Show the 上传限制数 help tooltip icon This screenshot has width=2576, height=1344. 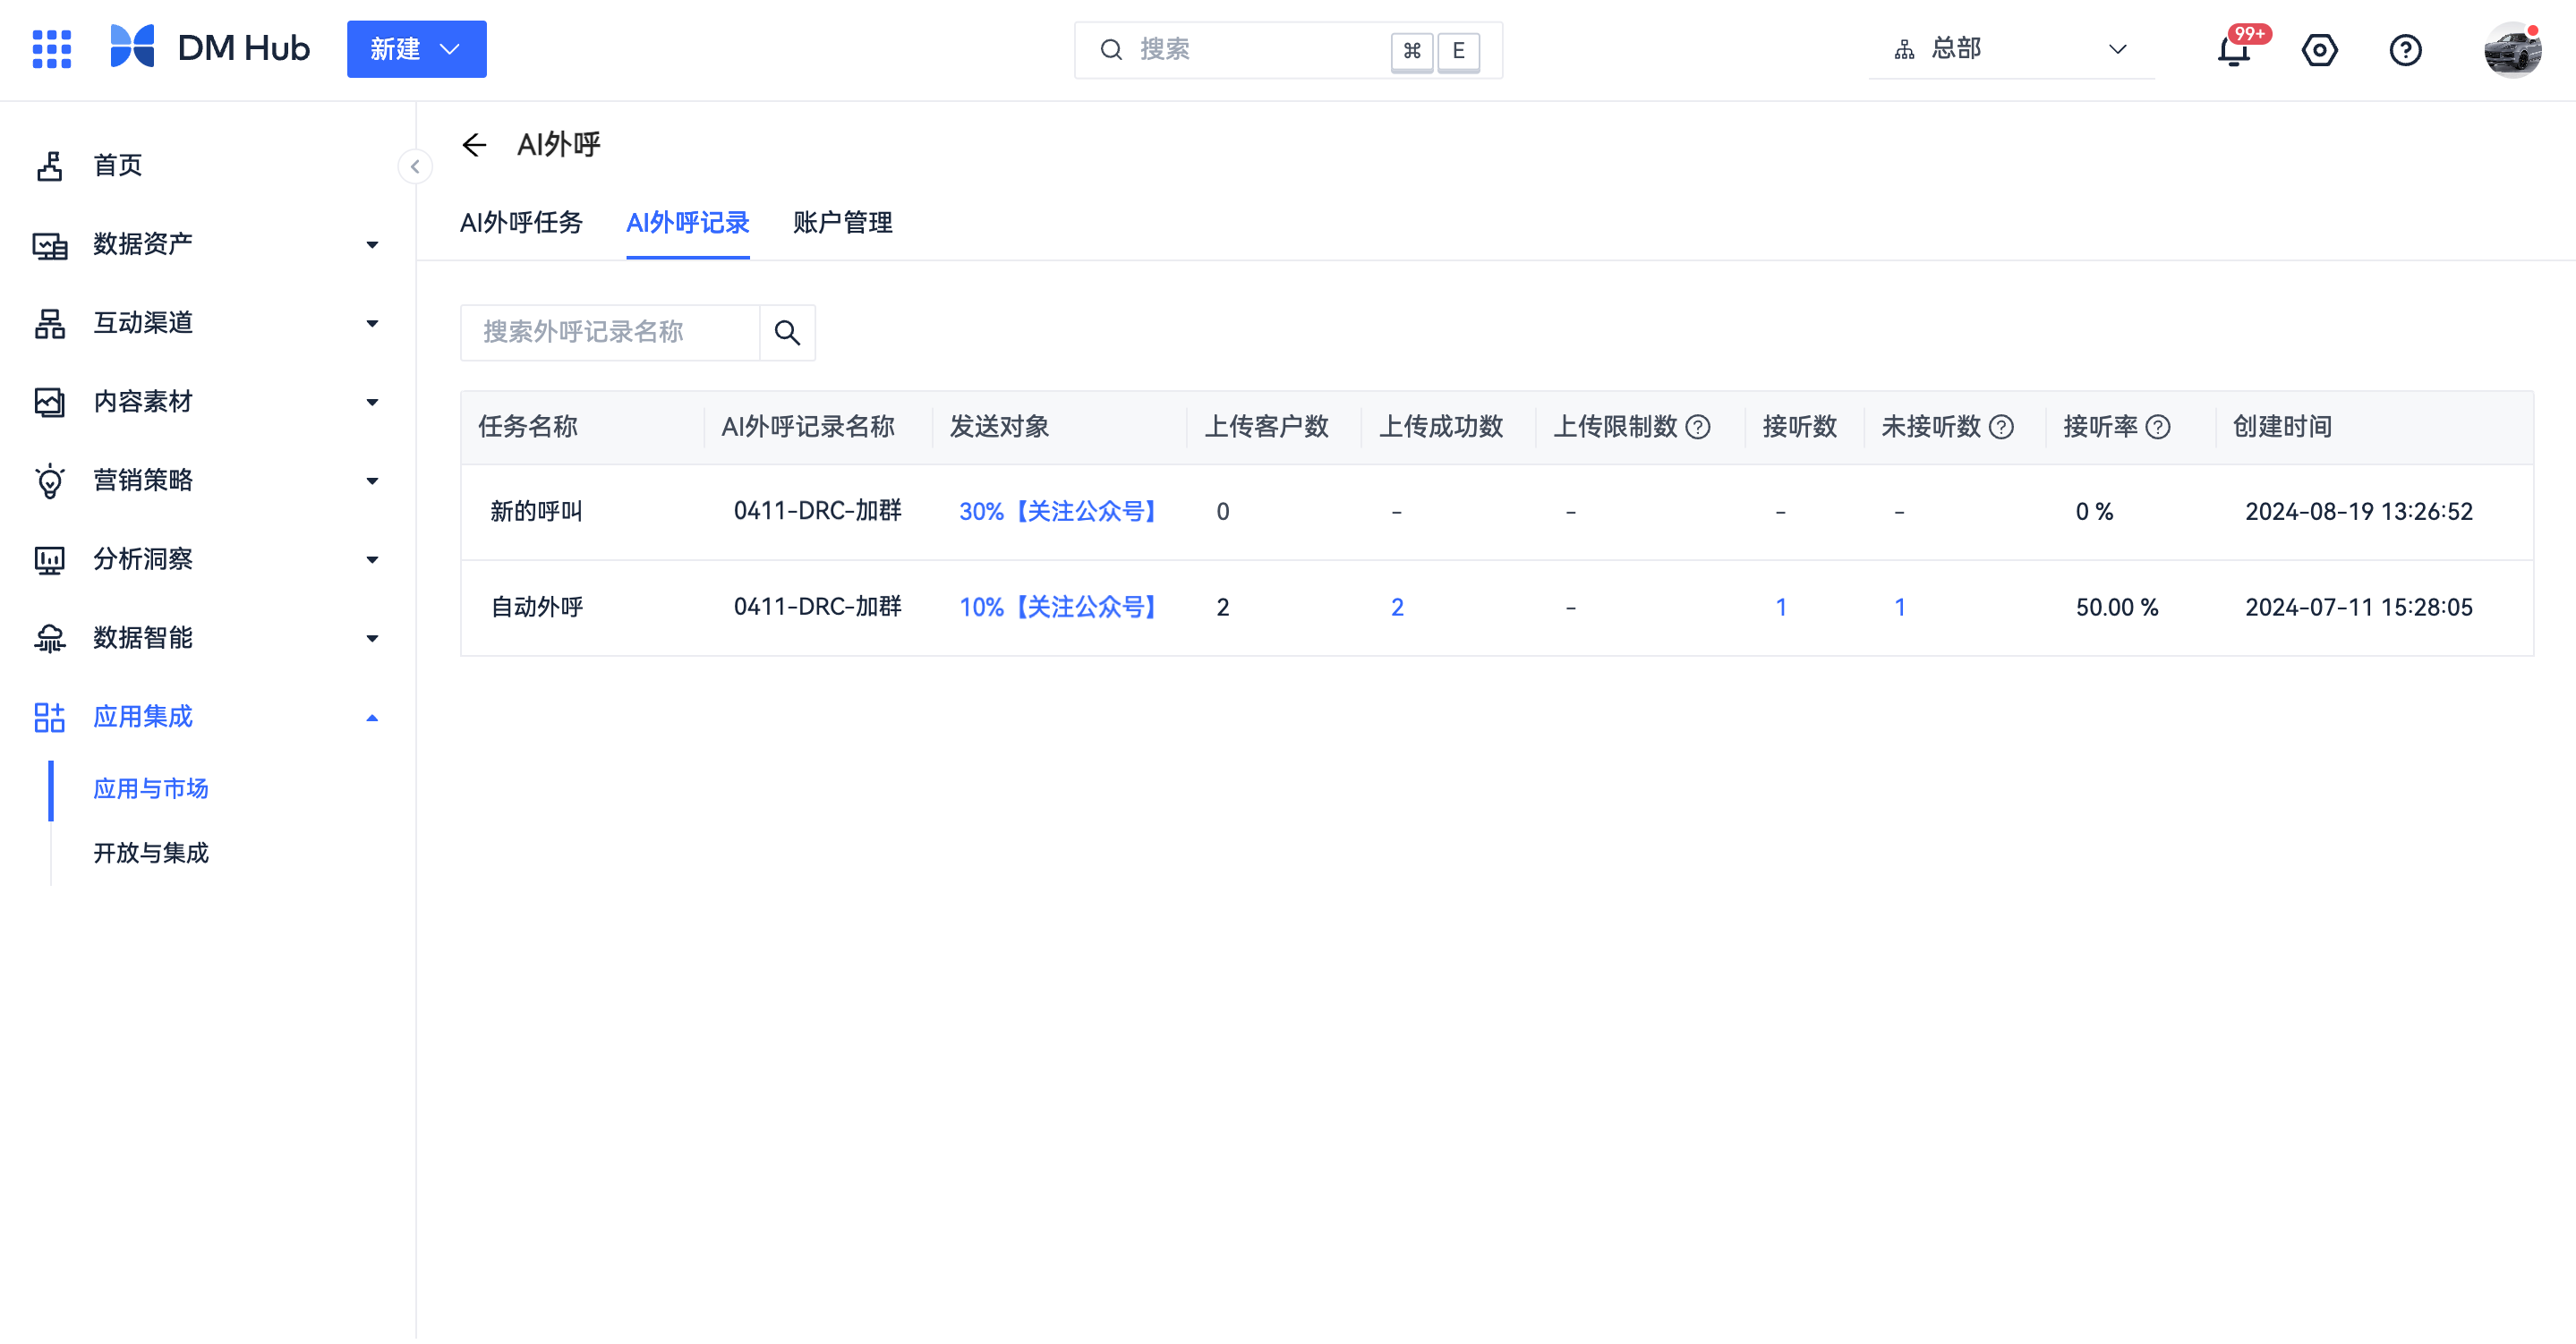pyautogui.click(x=1698, y=427)
